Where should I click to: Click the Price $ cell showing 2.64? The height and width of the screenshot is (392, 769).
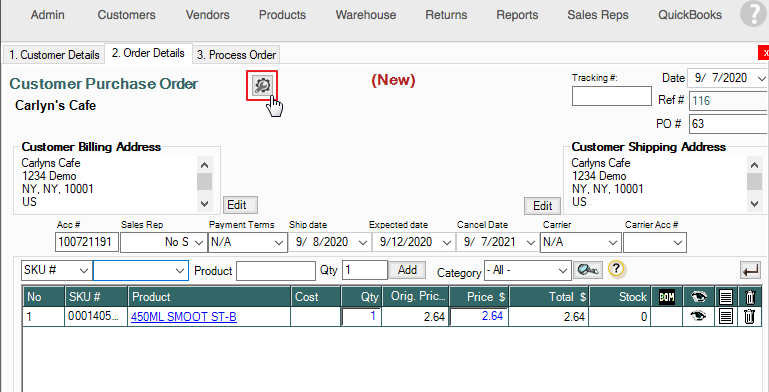tap(479, 317)
